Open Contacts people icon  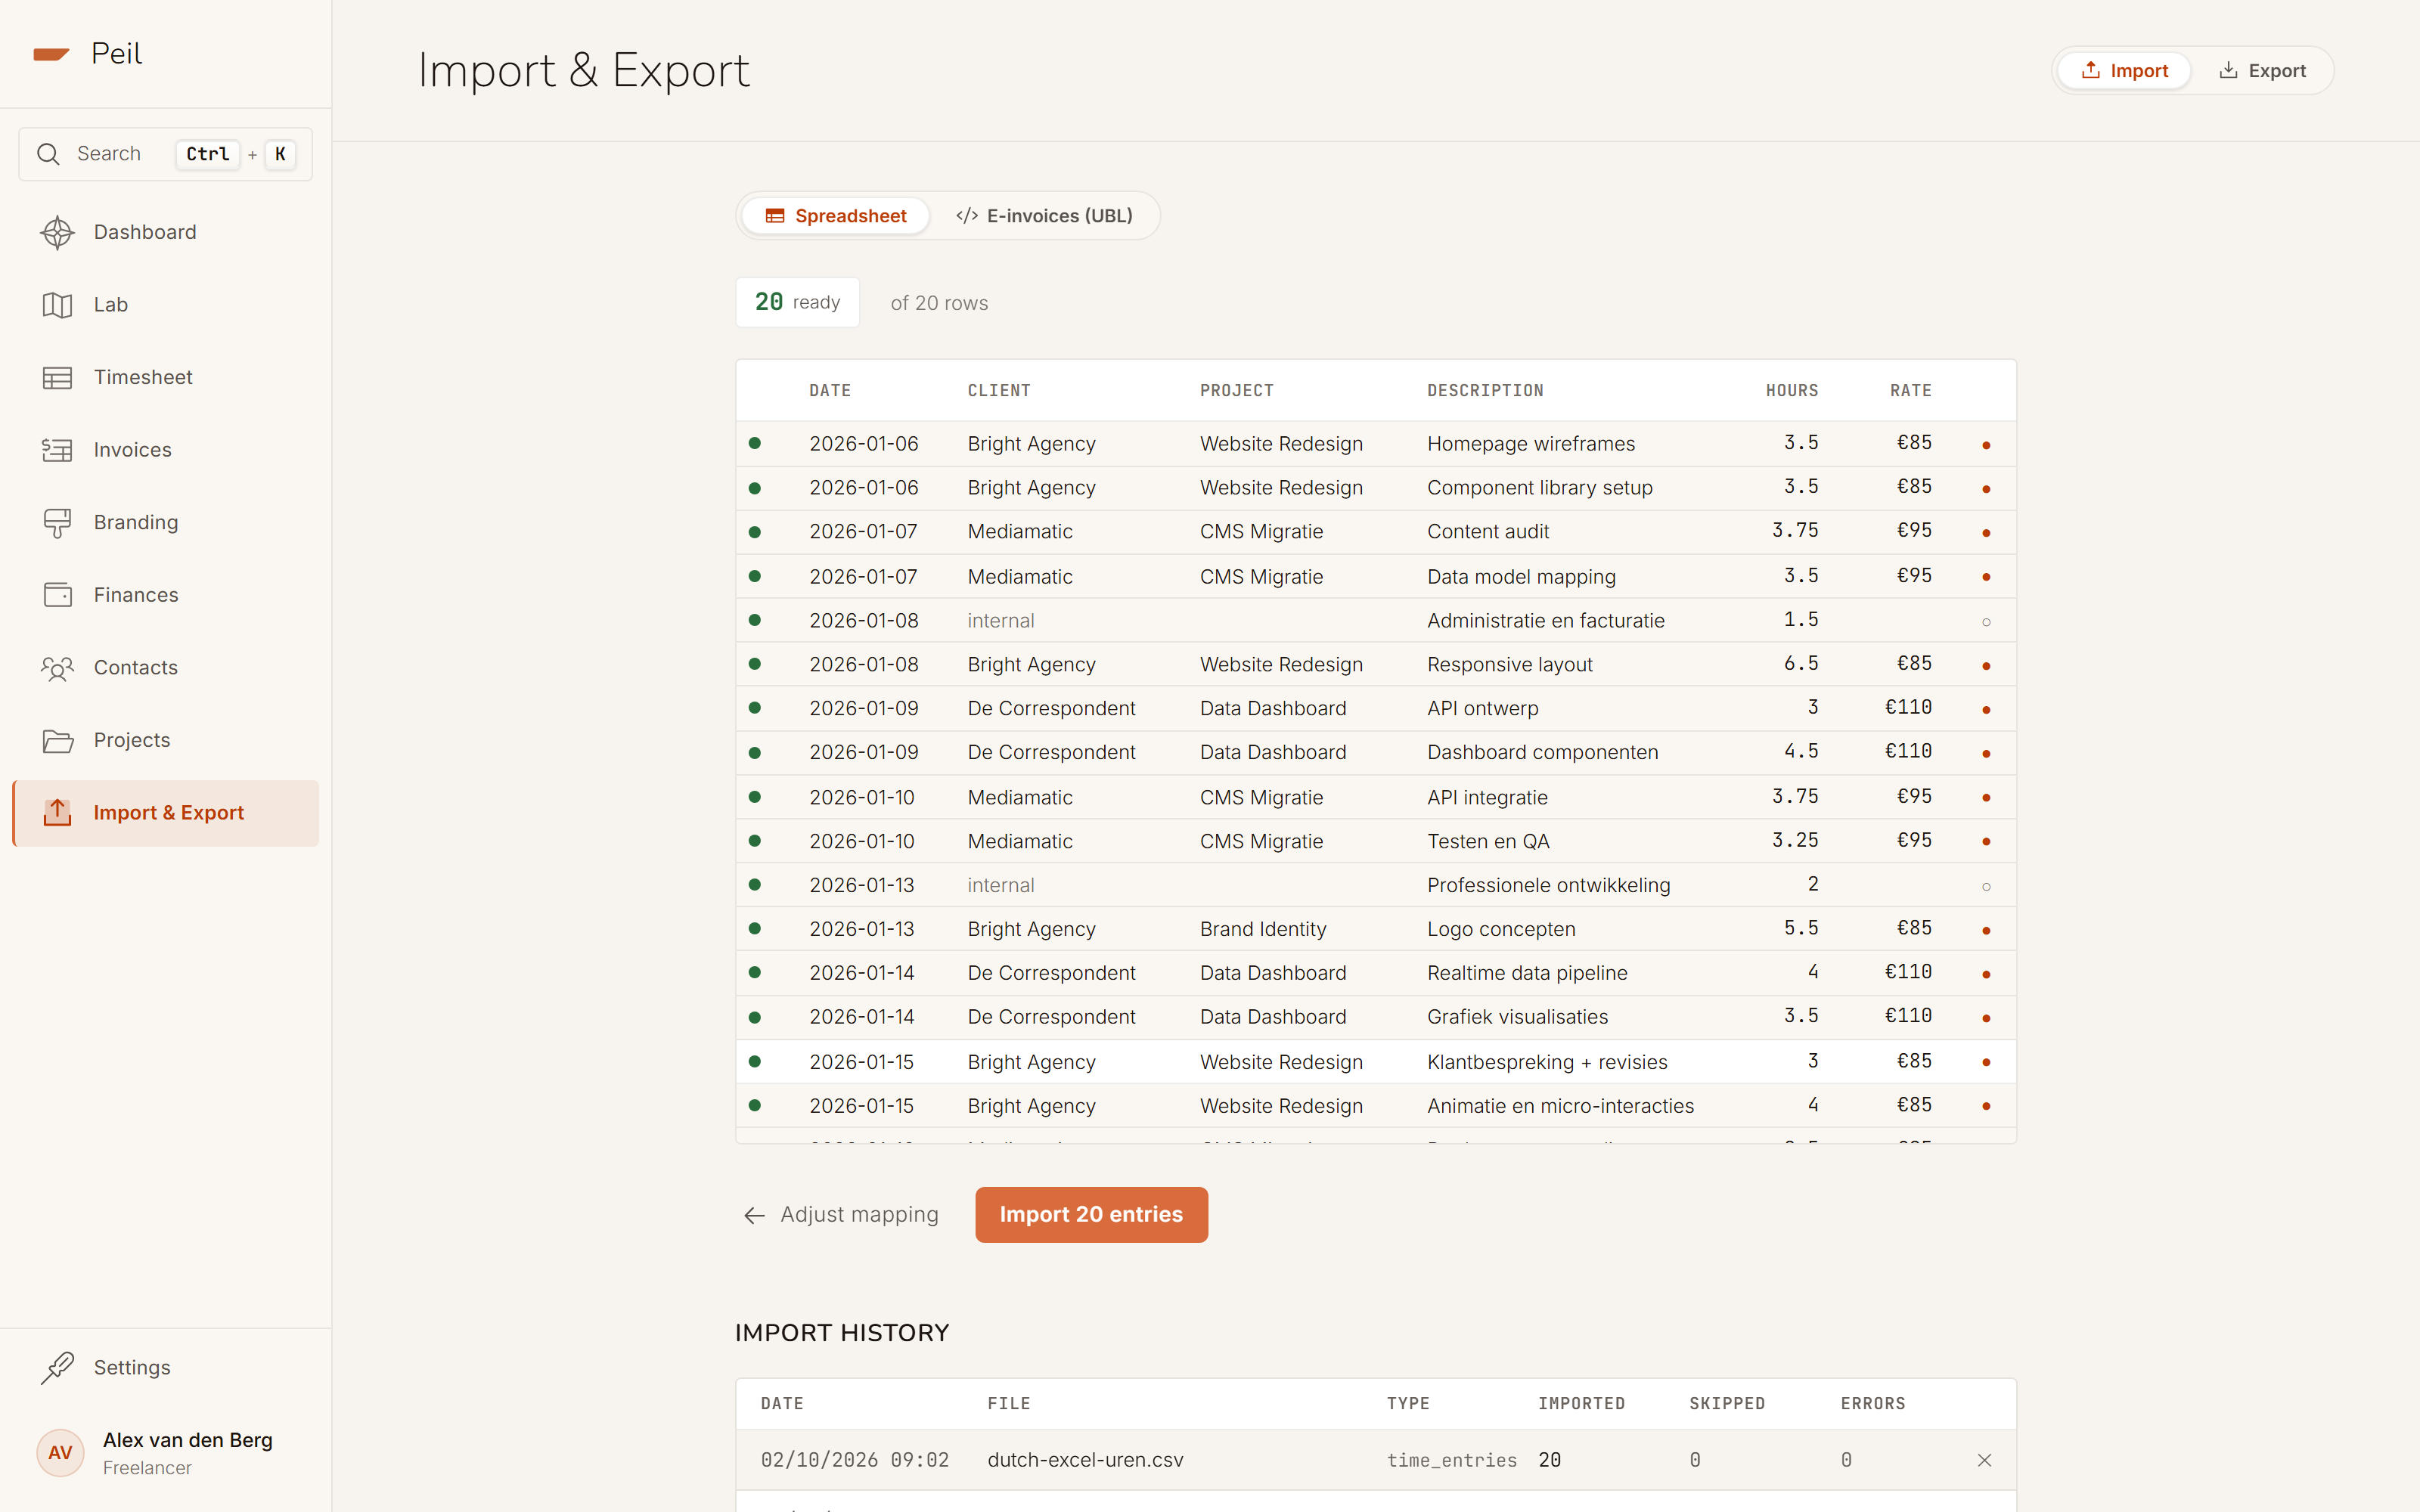coord(57,668)
